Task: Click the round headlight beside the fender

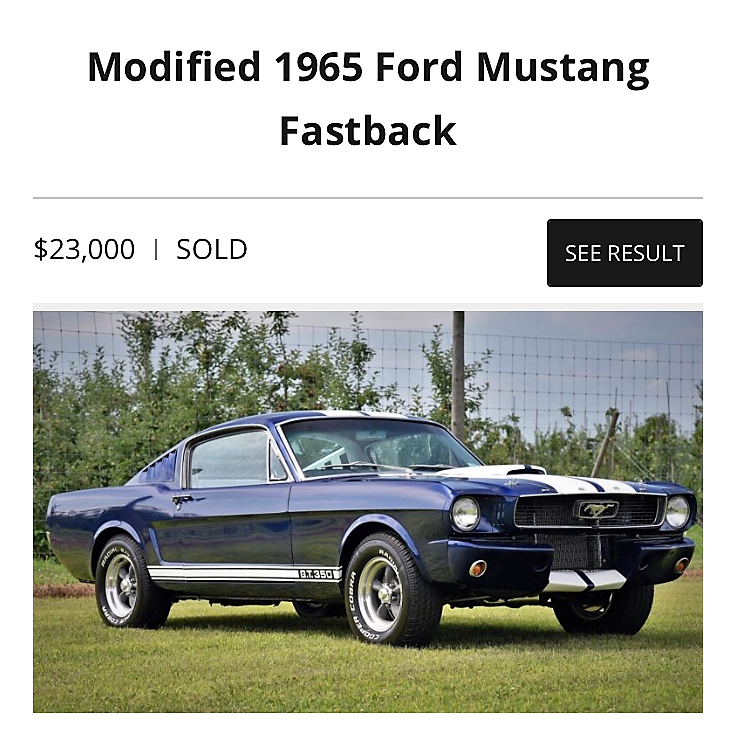Action: click(x=464, y=513)
